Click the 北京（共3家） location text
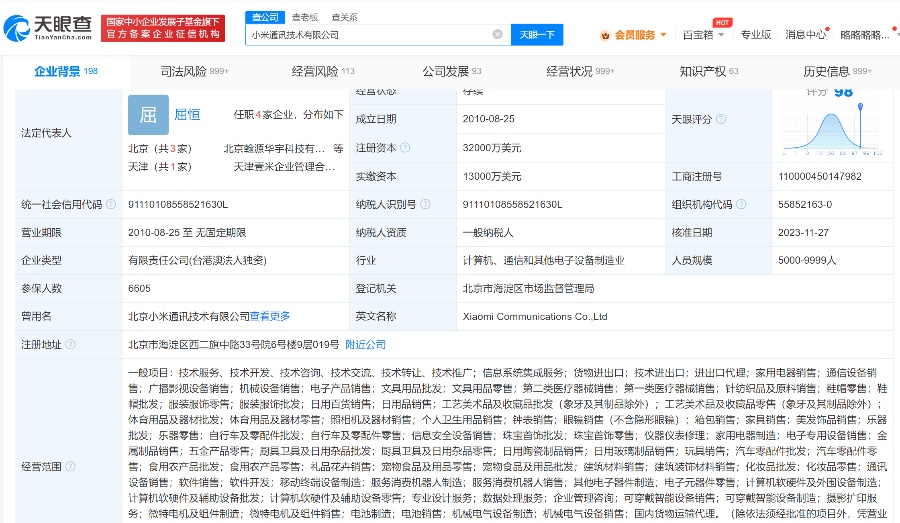 [160, 149]
